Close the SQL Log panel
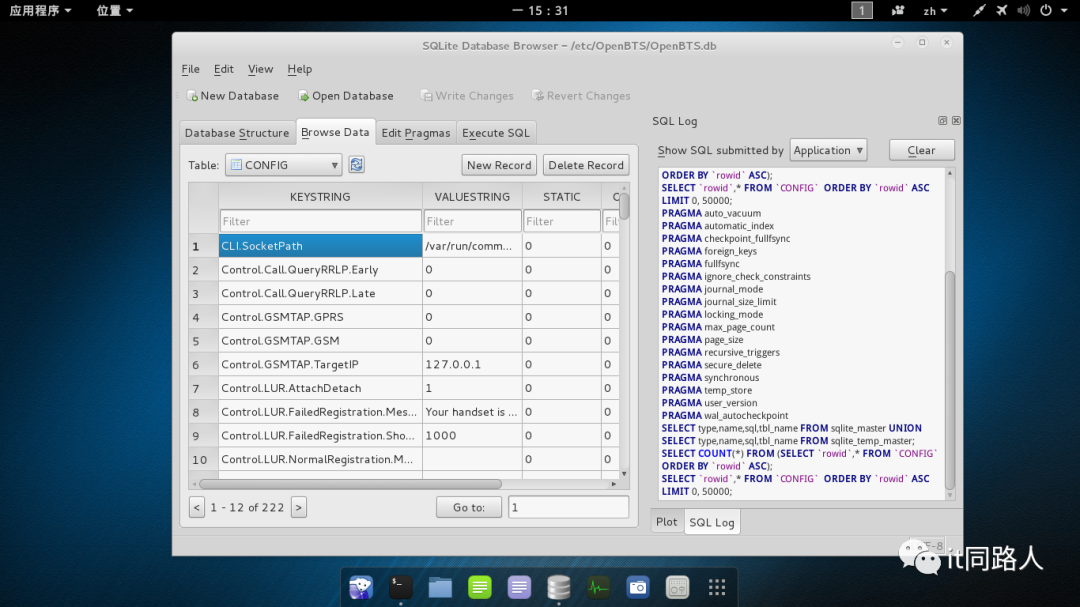This screenshot has height=607, width=1080. point(956,121)
